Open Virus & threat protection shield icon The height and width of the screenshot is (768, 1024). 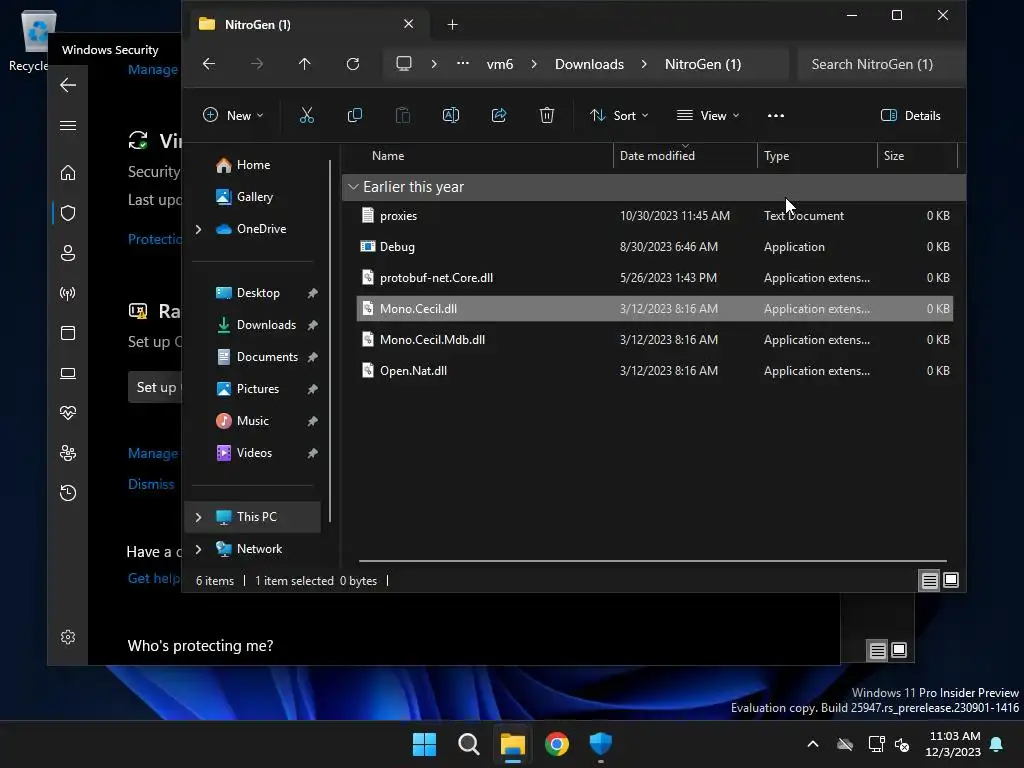pyautogui.click(x=68, y=213)
